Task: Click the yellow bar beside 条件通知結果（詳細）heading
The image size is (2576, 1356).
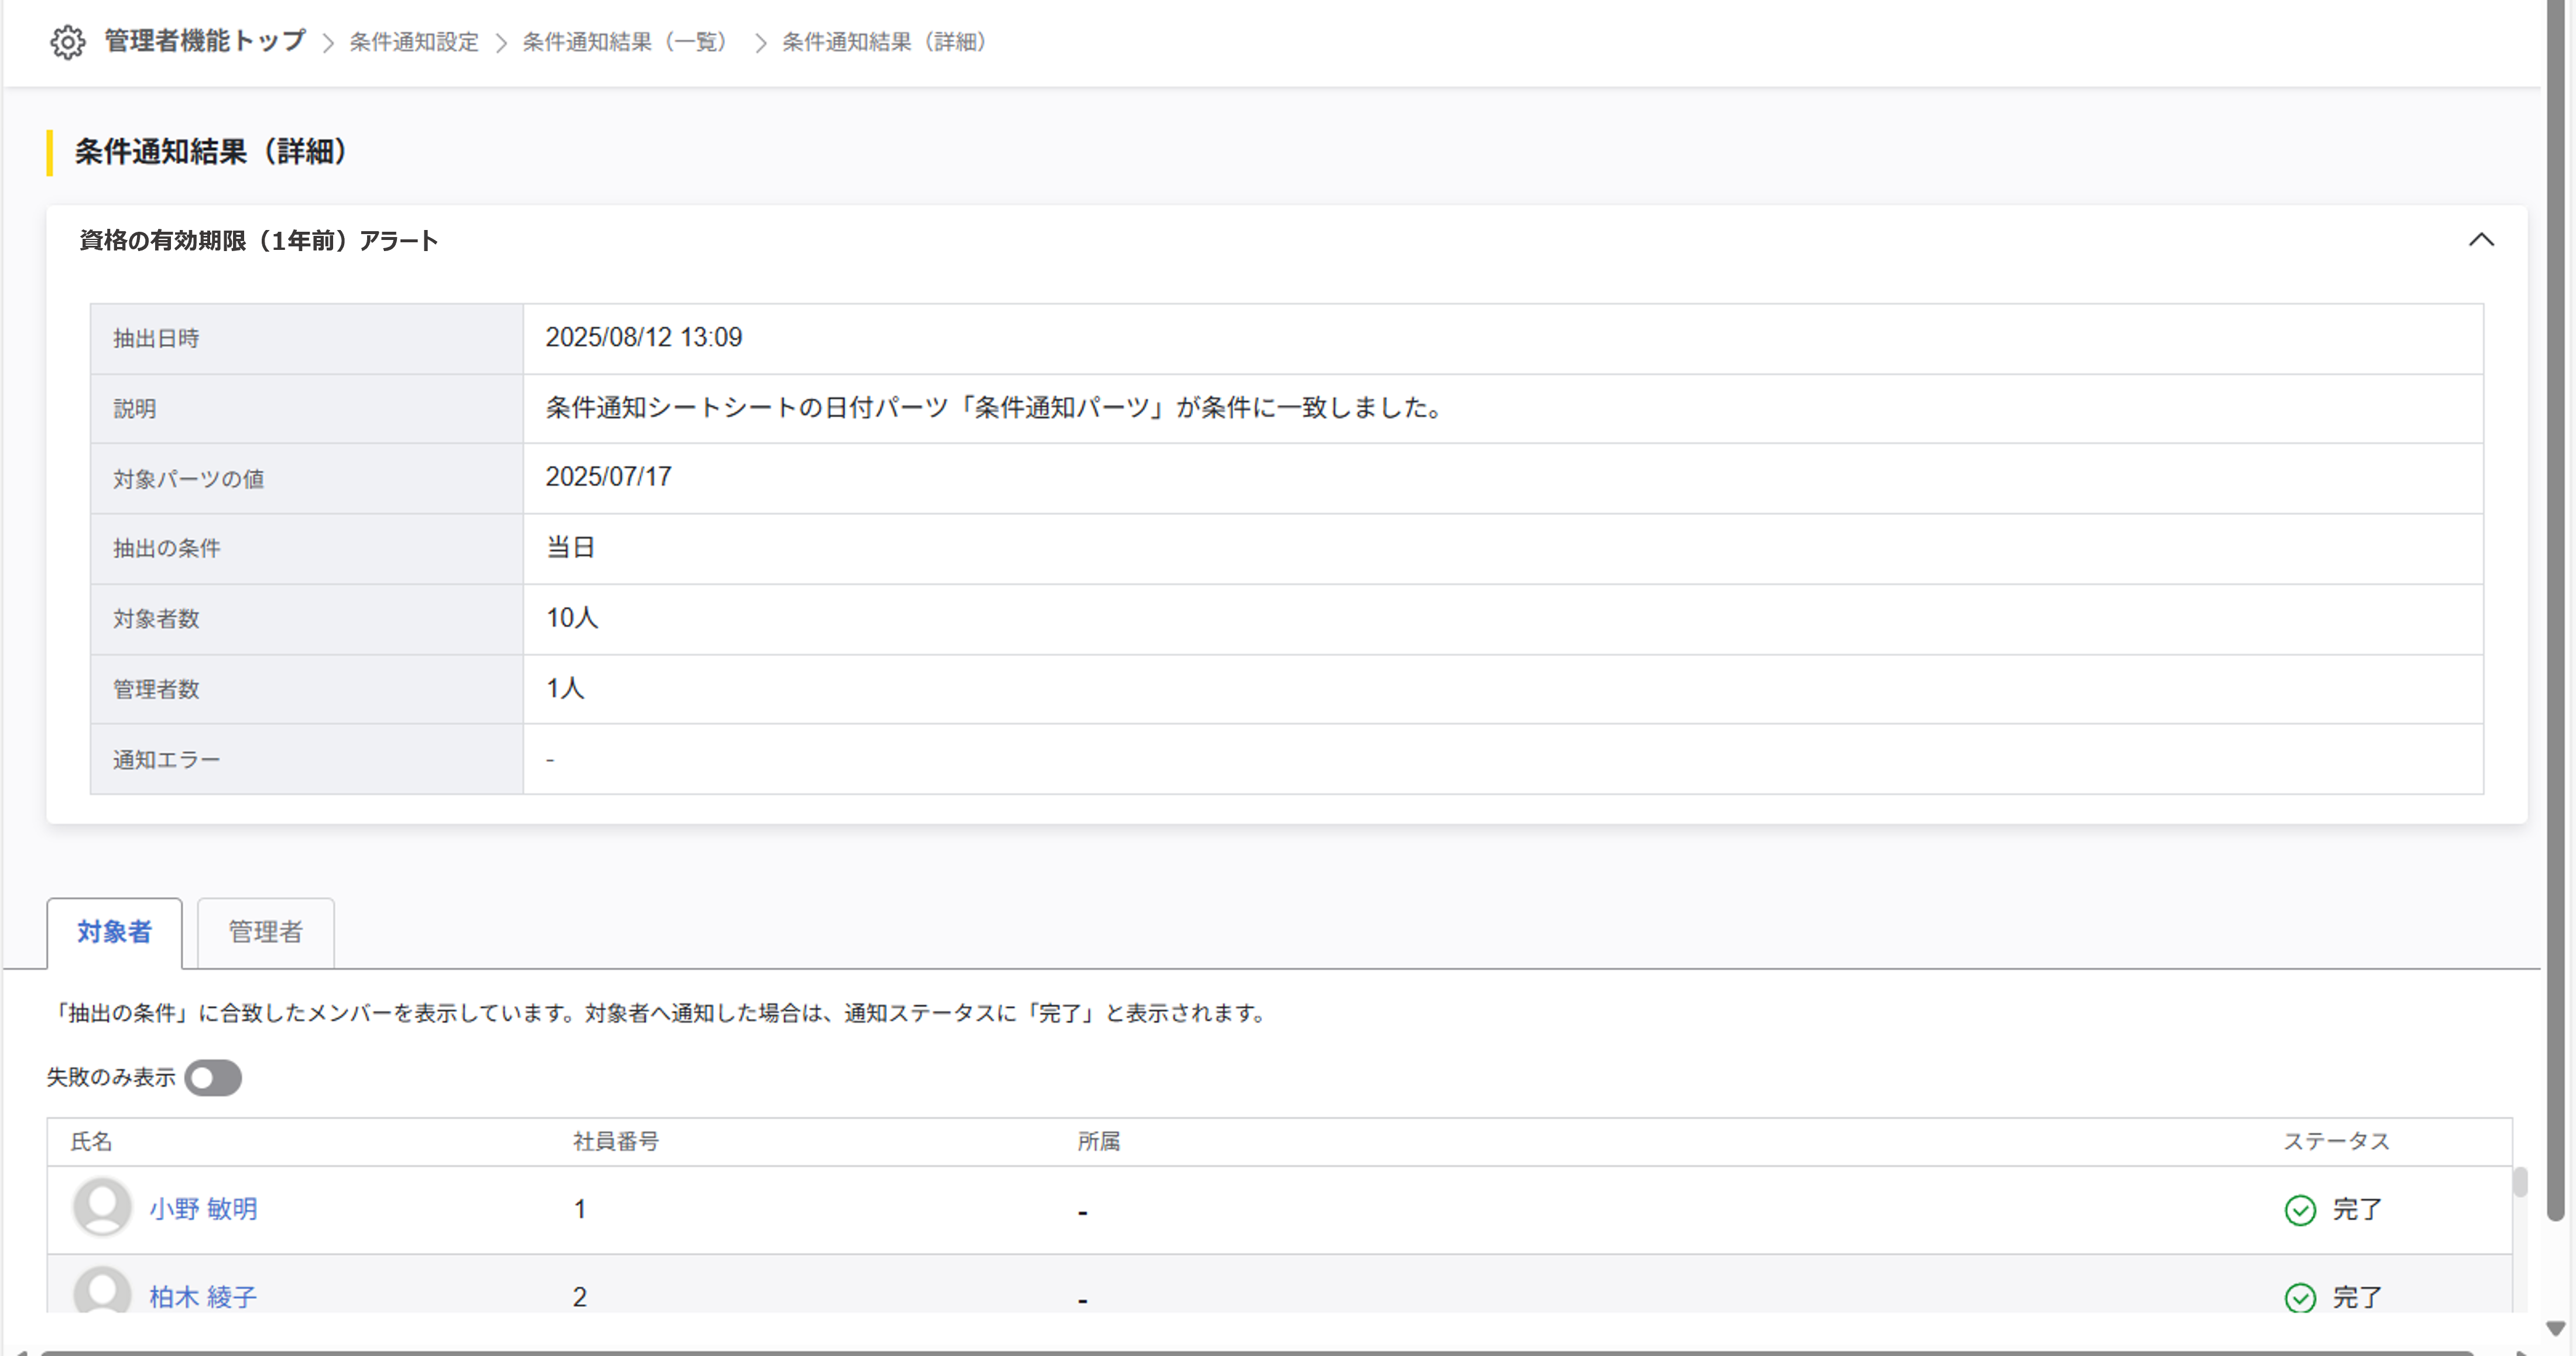Action: [50, 152]
